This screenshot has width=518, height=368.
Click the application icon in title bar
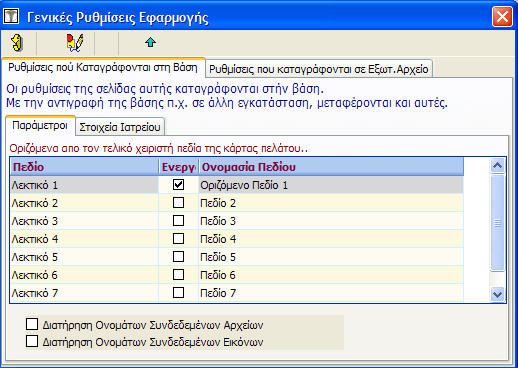click(11, 16)
